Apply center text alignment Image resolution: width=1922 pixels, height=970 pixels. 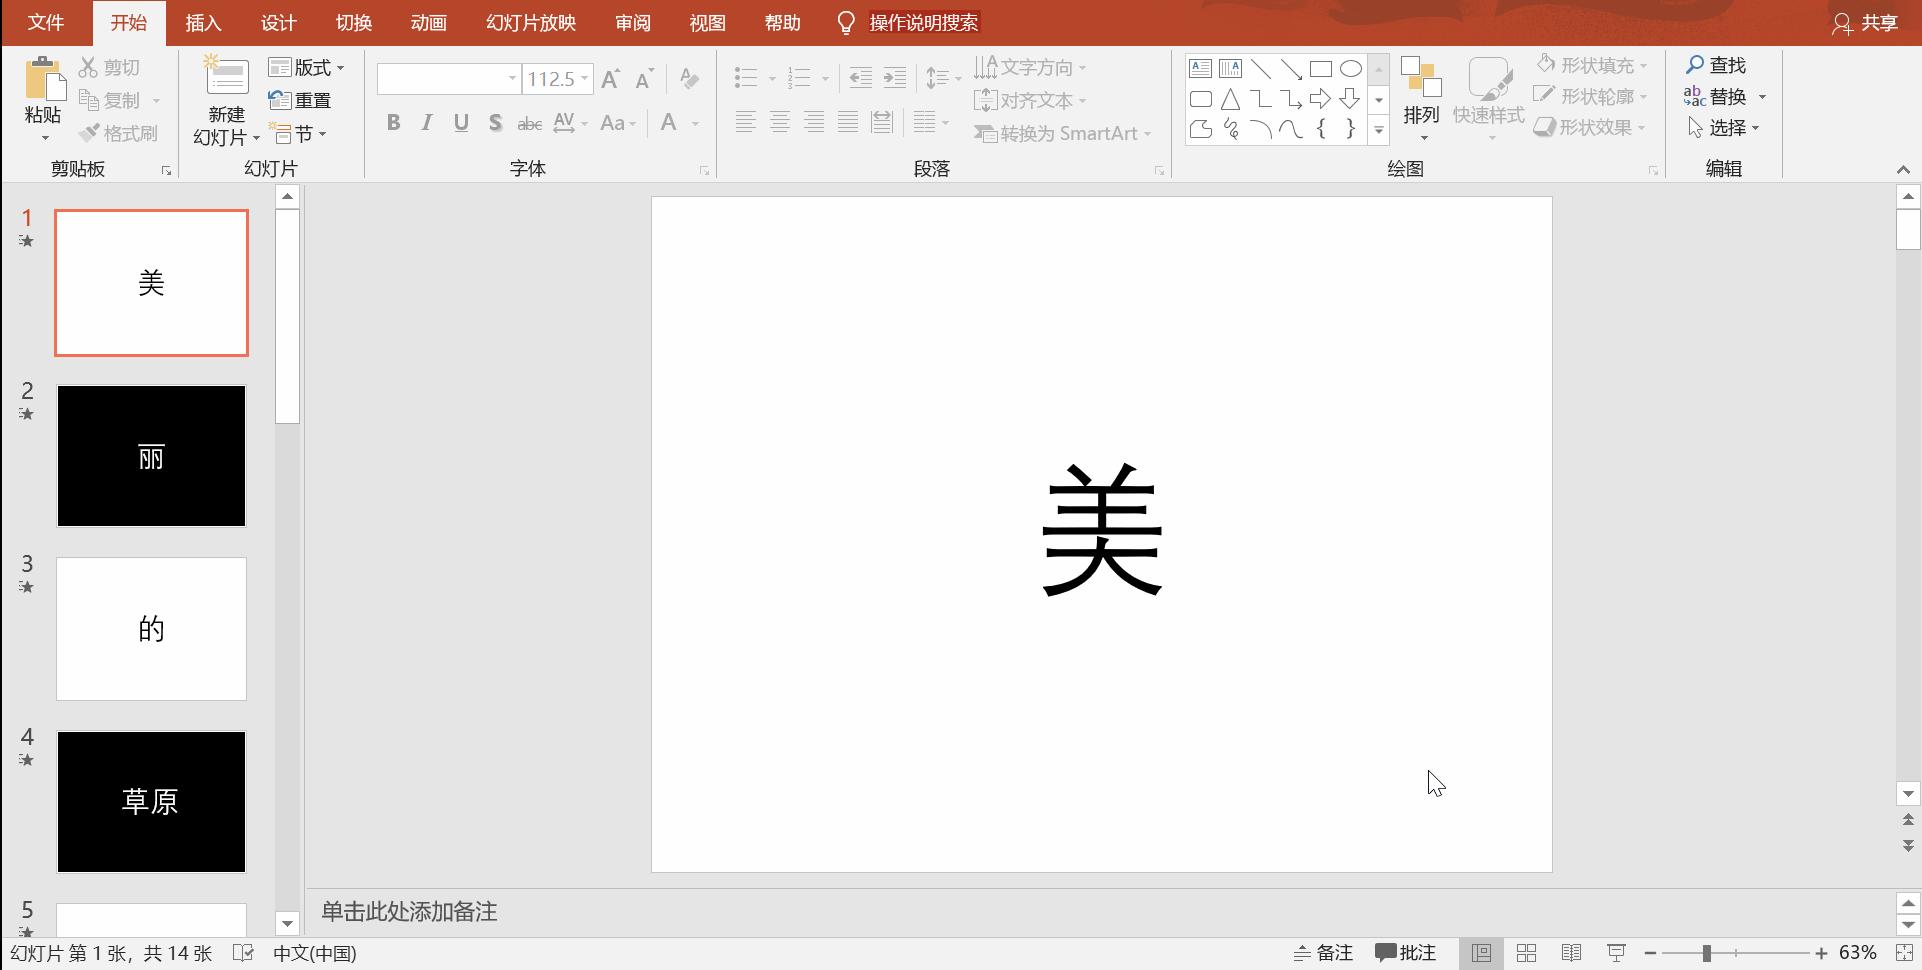(779, 122)
